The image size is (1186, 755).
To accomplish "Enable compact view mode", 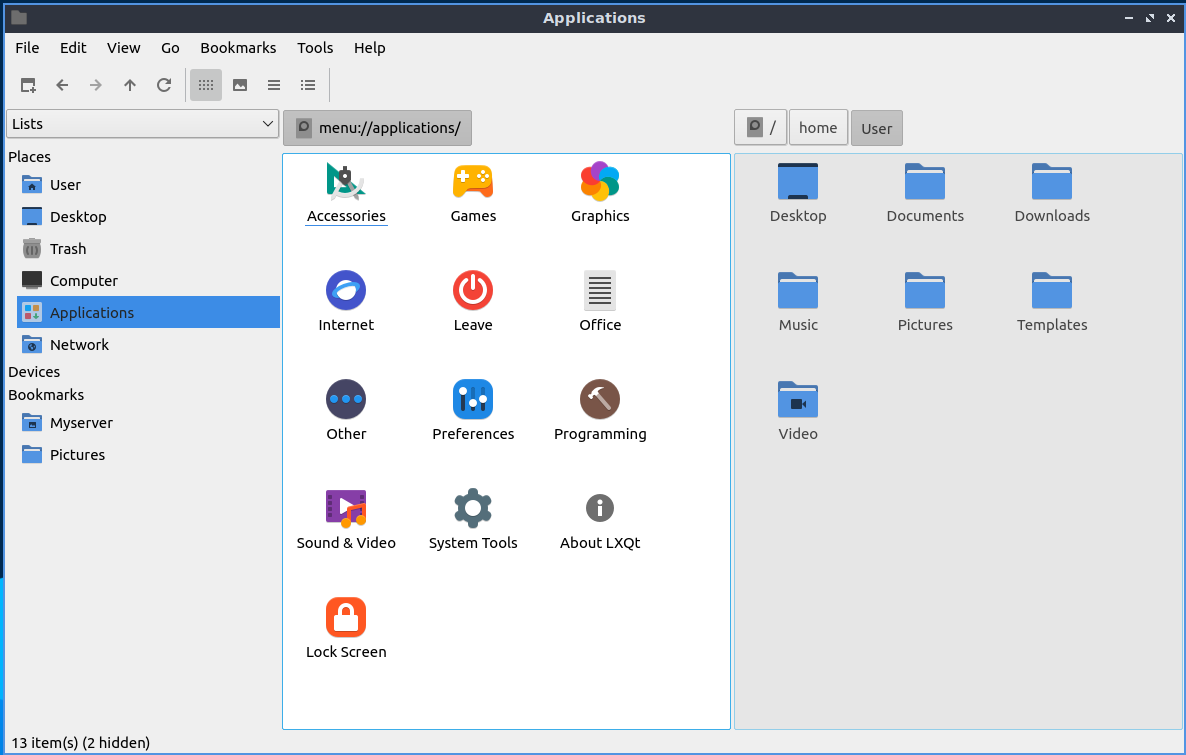I will (x=274, y=86).
